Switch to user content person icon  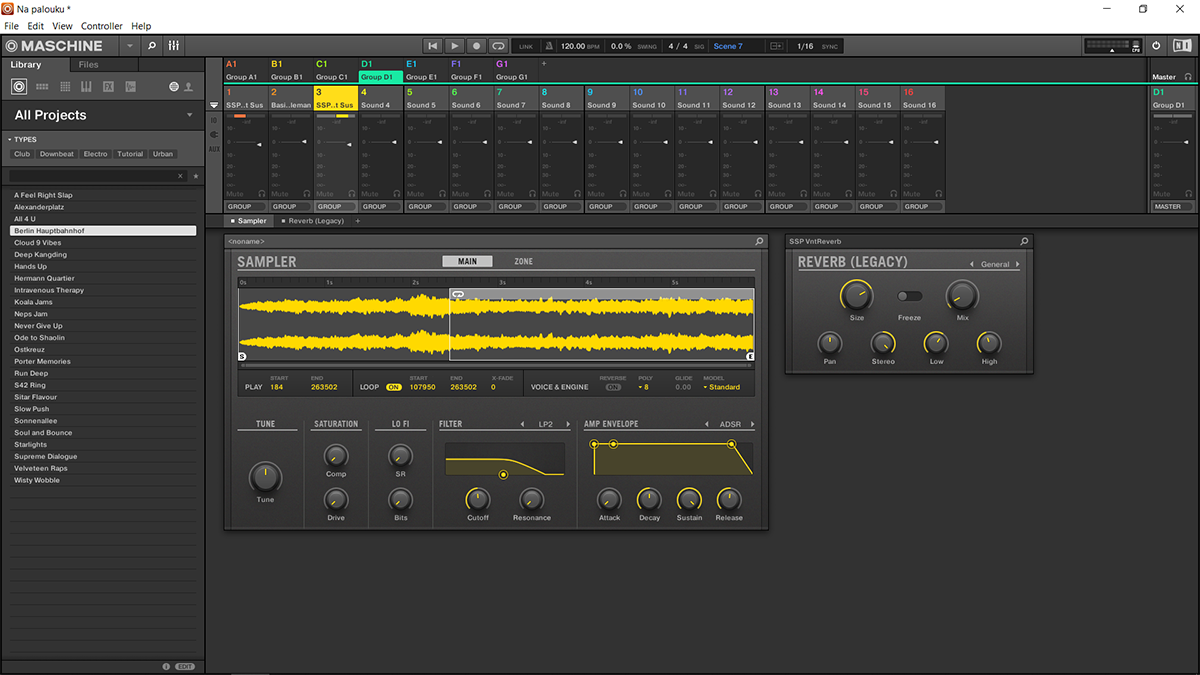coord(188,87)
